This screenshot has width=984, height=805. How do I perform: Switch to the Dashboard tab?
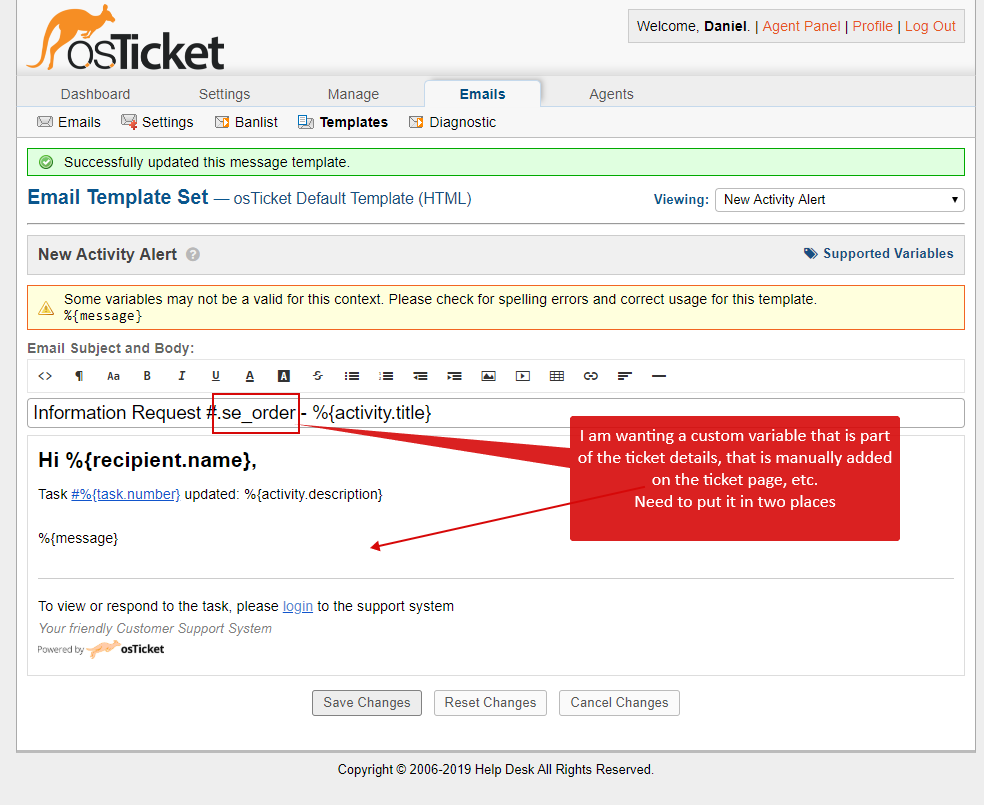click(95, 94)
